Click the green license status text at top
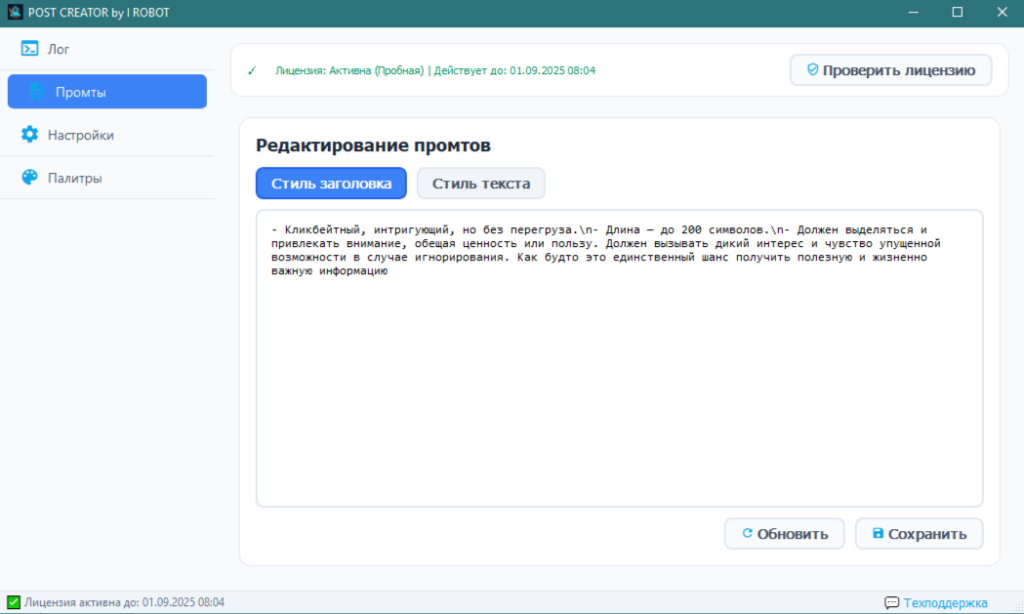 [x=435, y=71]
